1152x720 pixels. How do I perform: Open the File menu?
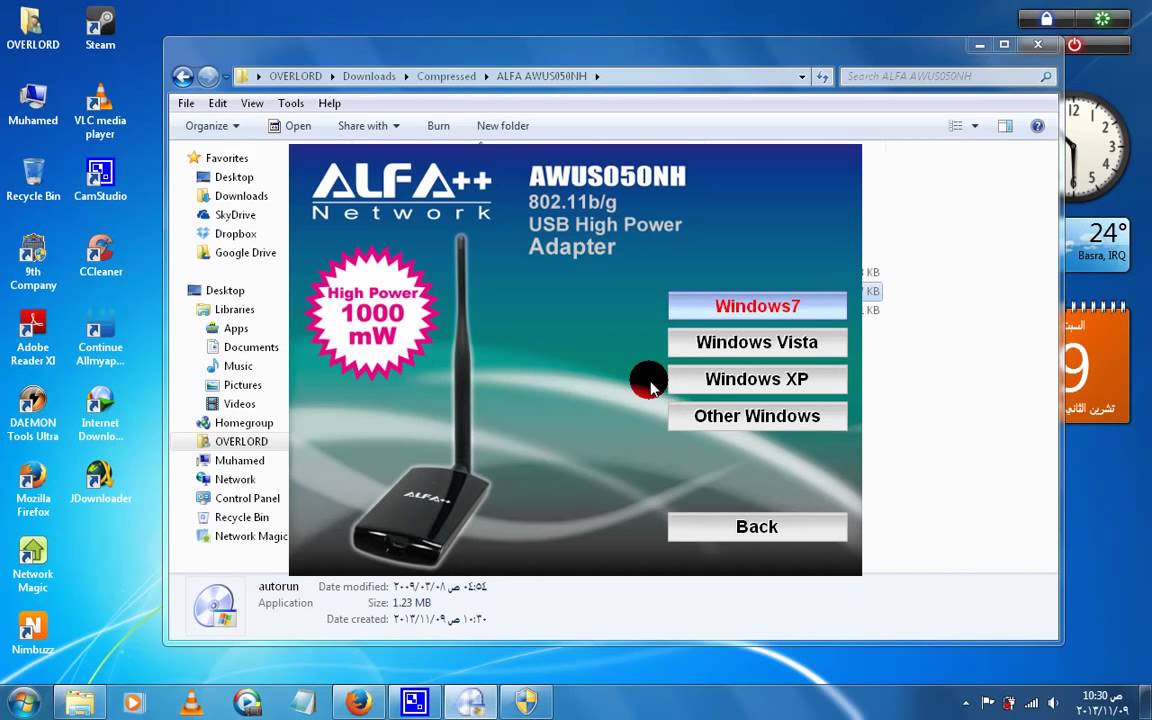pyautogui.click(x=186, y=103)
